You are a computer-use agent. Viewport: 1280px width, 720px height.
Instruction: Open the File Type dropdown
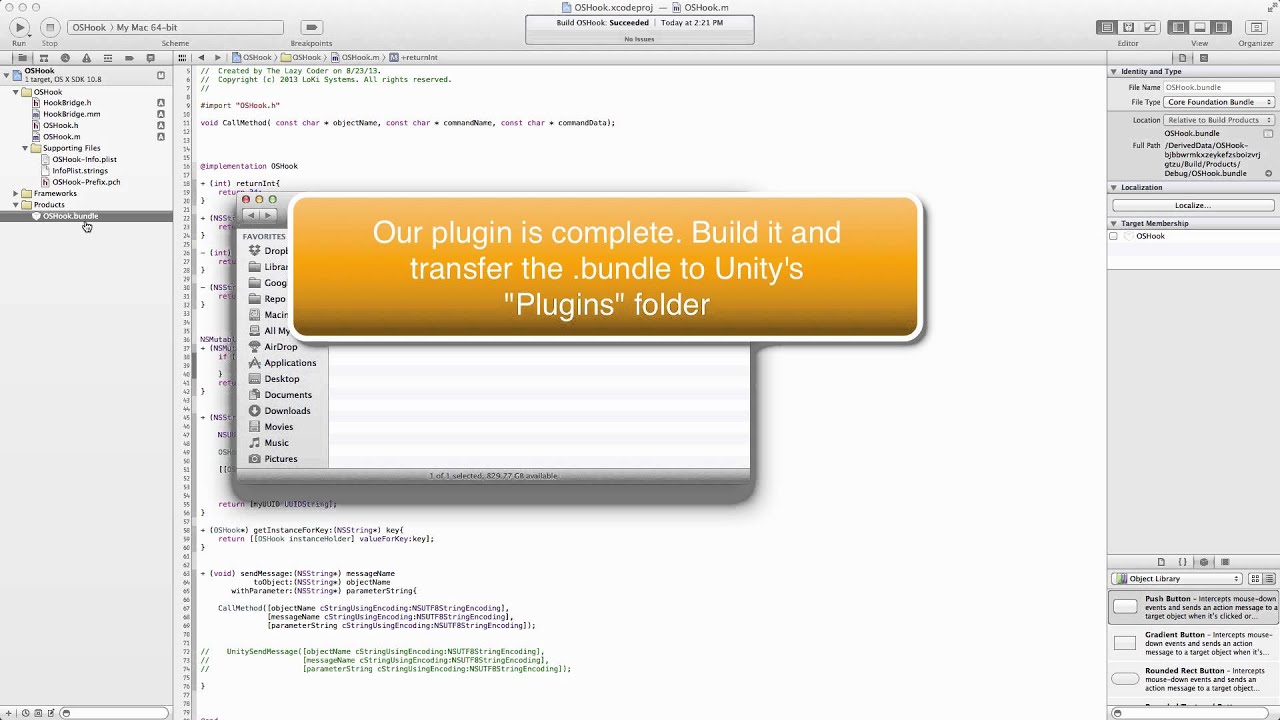coord(1218,102)
